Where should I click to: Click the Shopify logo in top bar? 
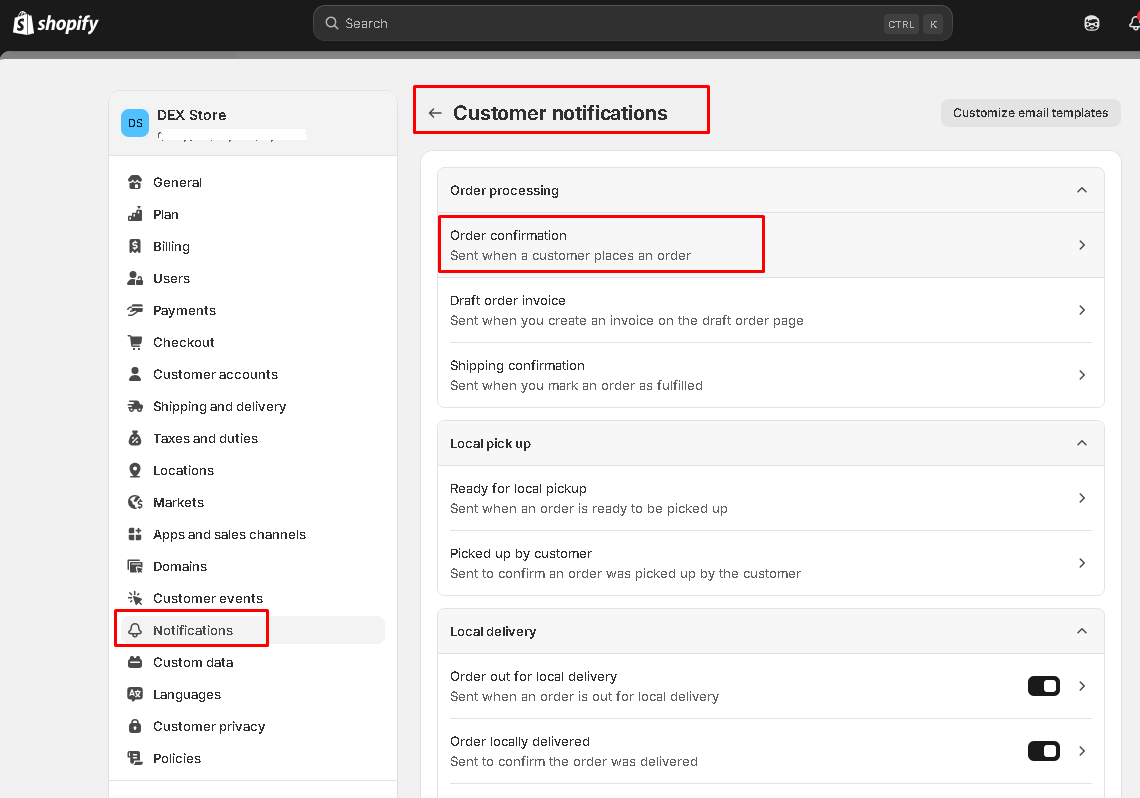(56, 23)
